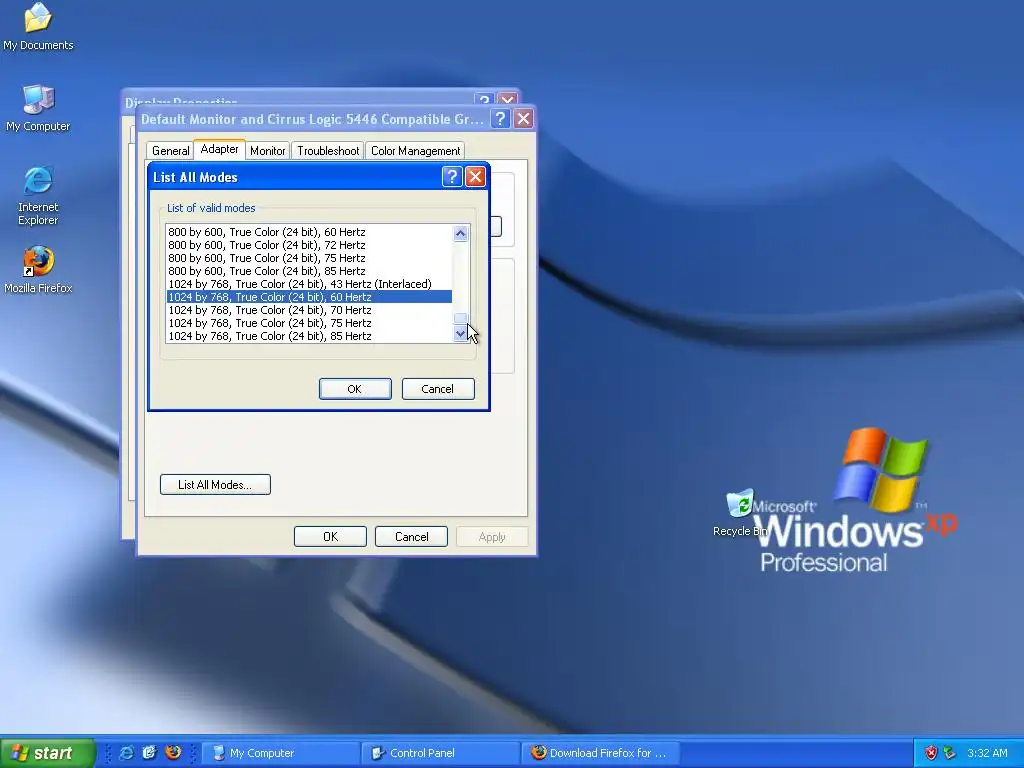
Task: Switch to the General tab
Action: (170, 151)
